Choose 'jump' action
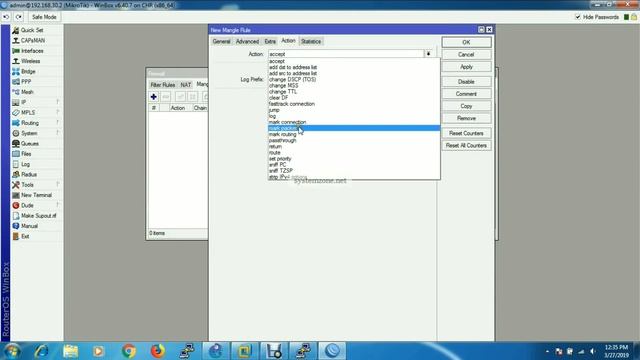 click(354, 110)
